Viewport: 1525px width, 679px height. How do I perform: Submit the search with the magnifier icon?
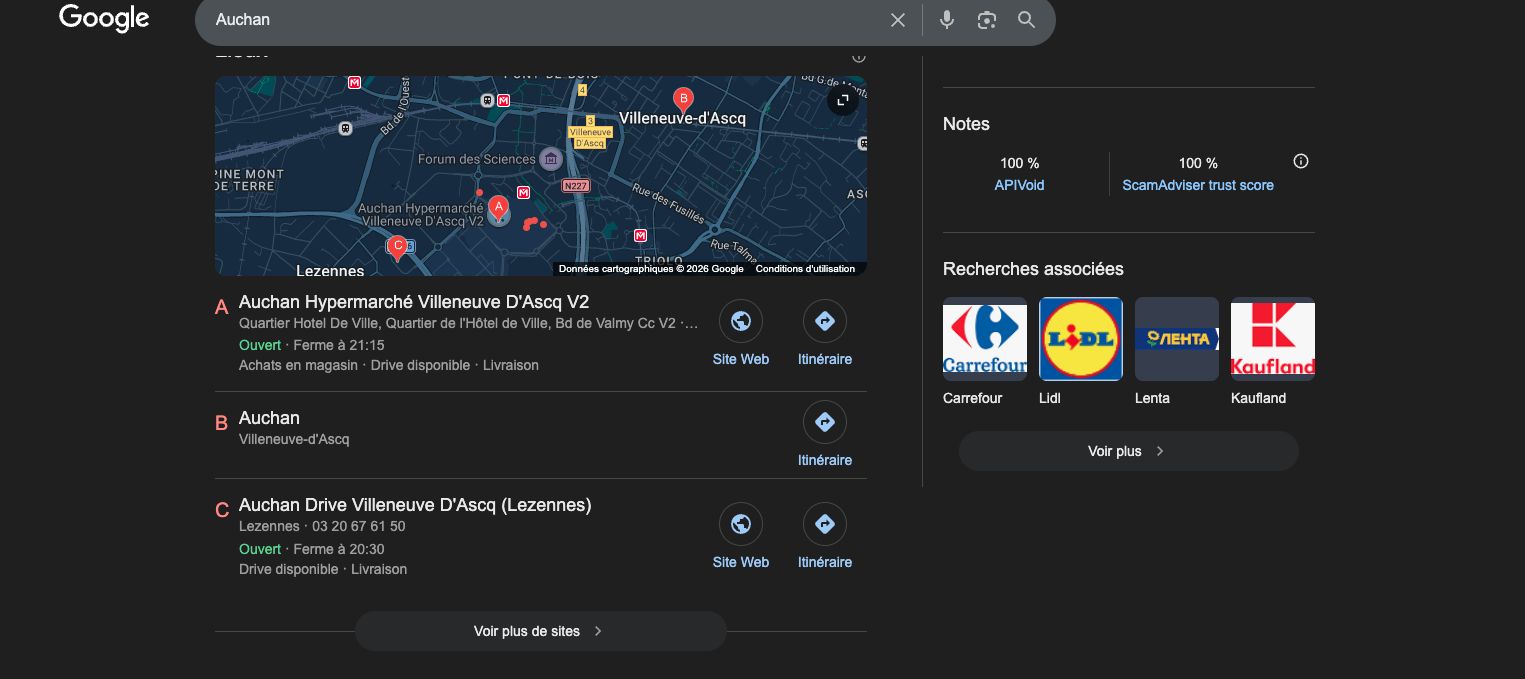pos(1026,20)
